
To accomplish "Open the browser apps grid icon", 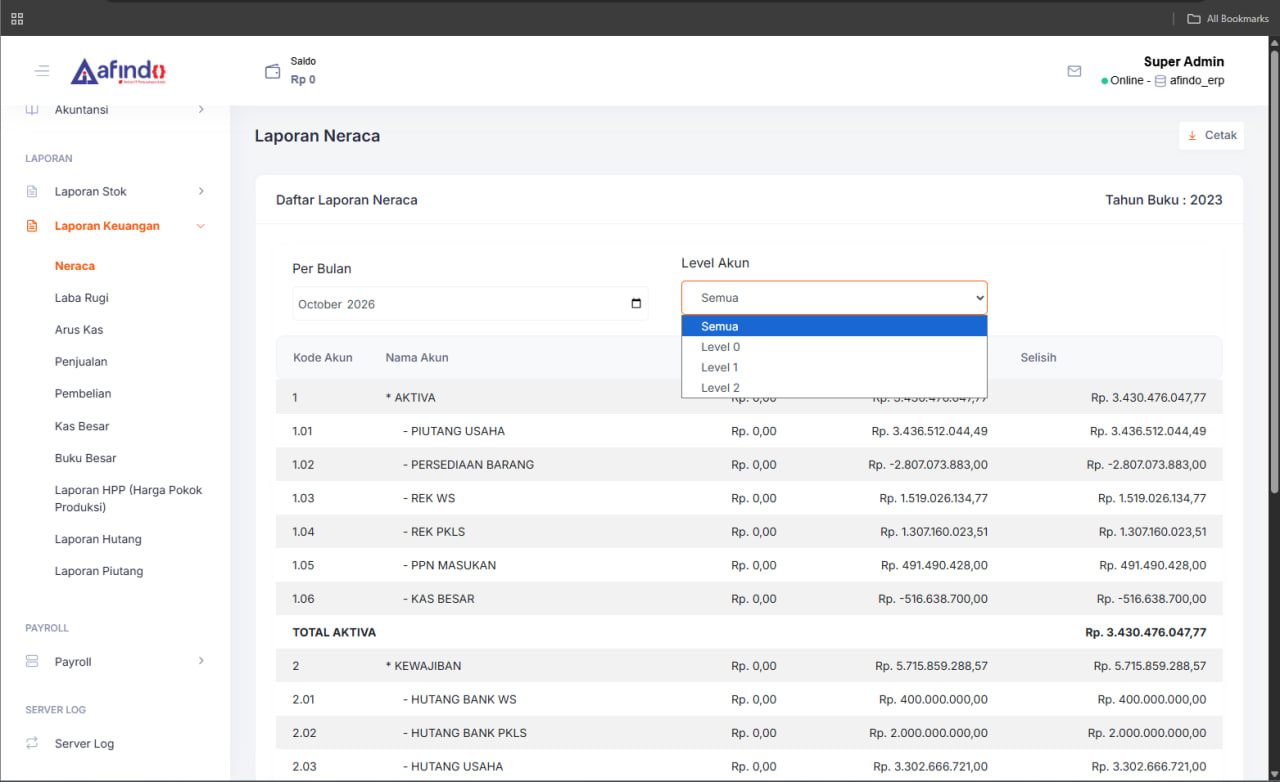I will (17, 18).
